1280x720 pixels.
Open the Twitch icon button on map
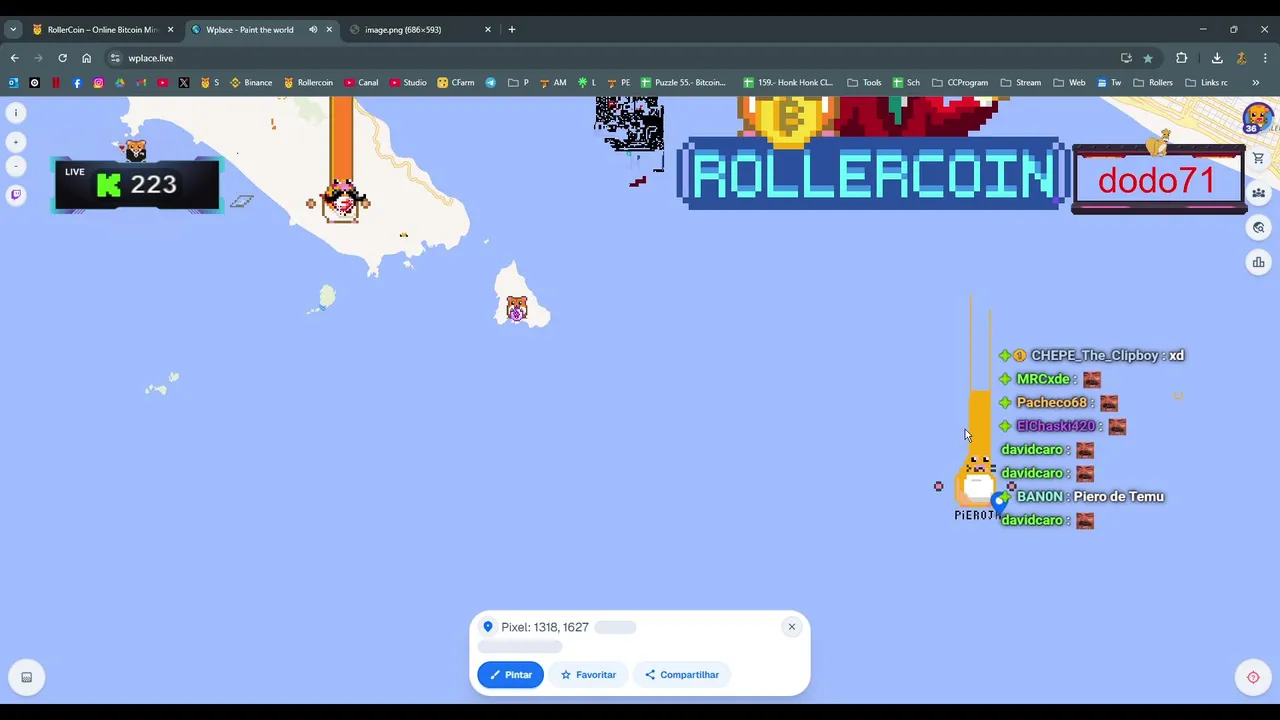pyautogui.click(x=16, y=195)
